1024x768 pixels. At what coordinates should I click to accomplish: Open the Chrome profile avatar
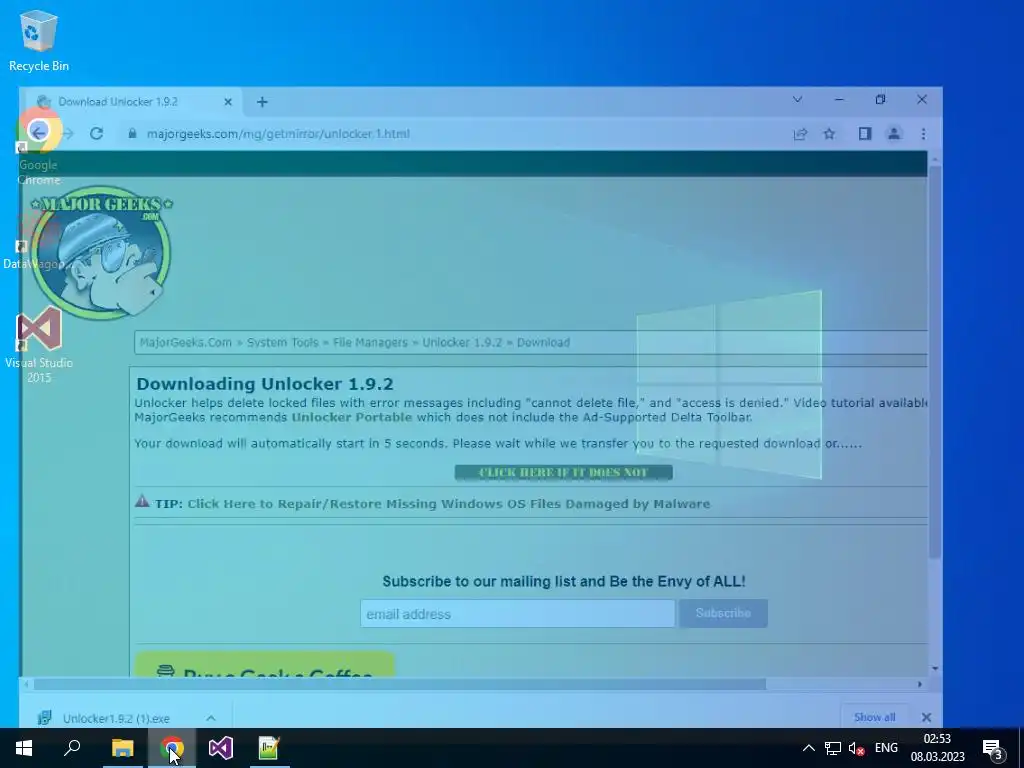[894, 134]
